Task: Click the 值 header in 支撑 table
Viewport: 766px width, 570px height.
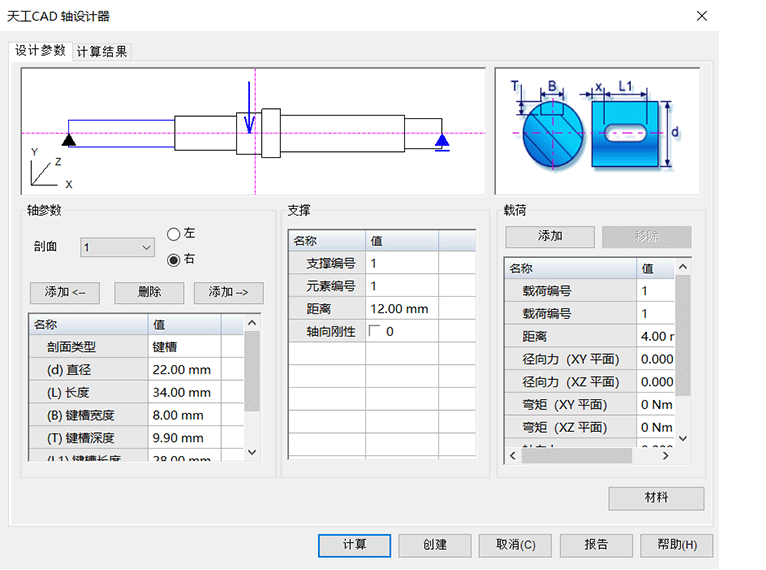Action: 402,241
